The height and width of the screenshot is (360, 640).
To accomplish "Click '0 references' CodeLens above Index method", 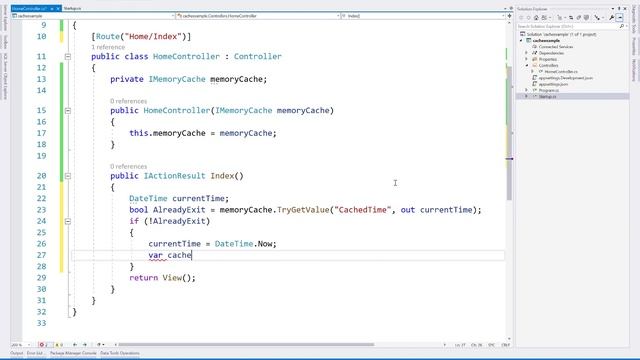I will point(129,166).
